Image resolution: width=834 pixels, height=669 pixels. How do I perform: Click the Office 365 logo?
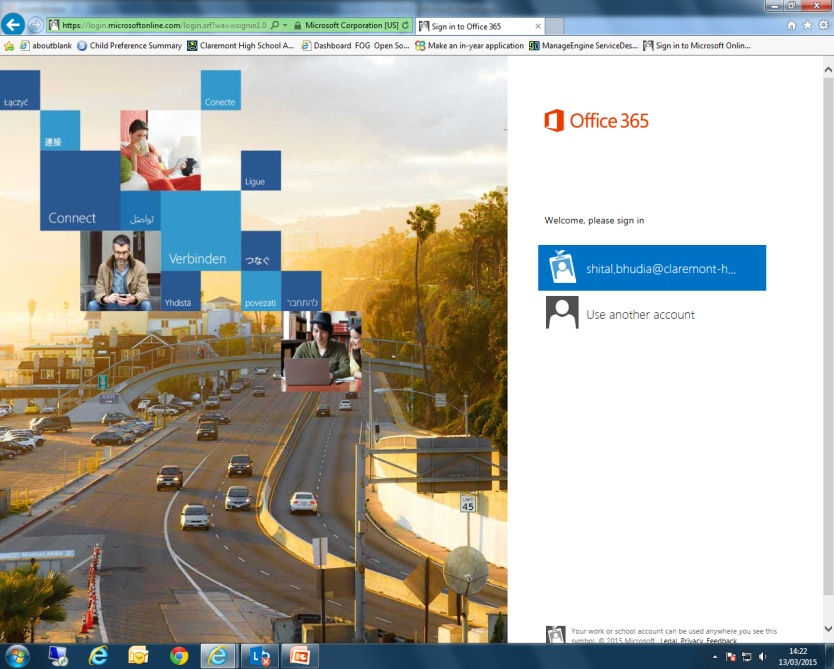click(x=596, y=121)
